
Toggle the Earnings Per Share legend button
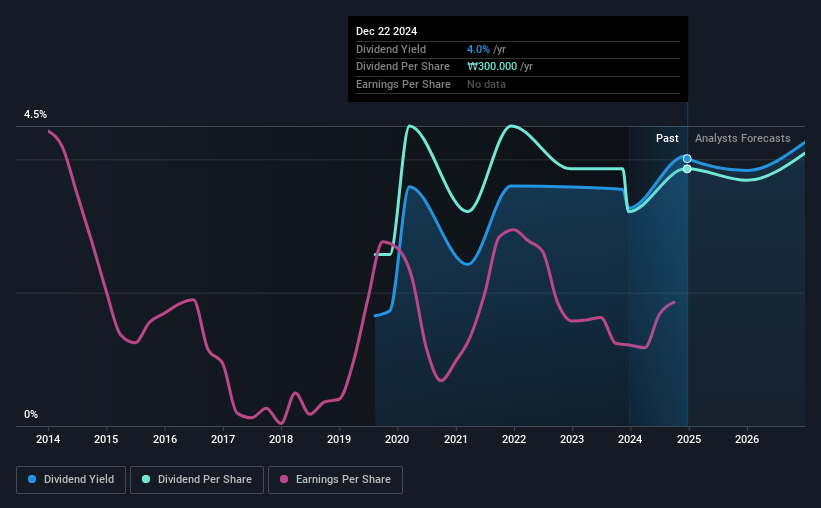[x=335, y=480]
